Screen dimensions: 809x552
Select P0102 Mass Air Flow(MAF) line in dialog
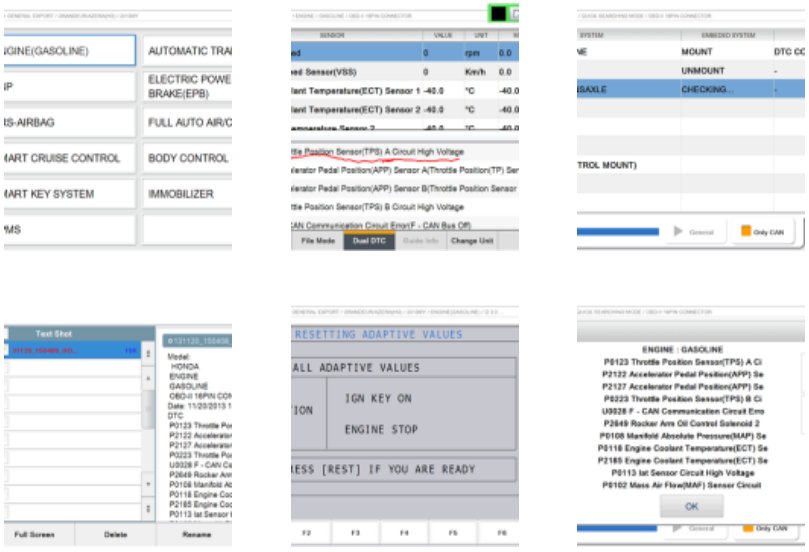(x=682, y=485)
